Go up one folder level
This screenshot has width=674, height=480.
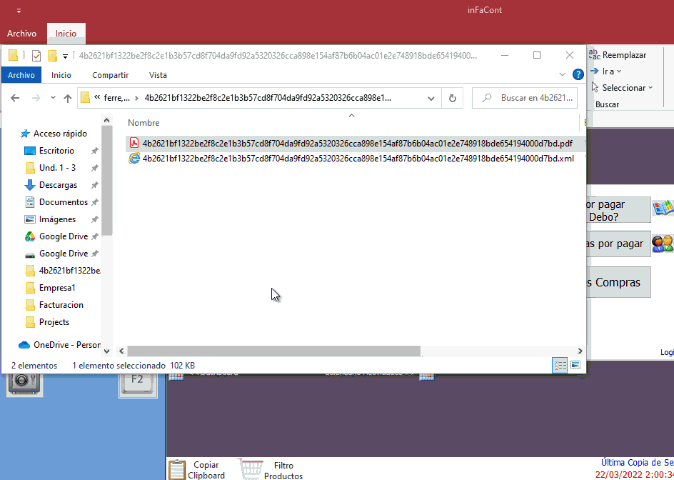[68, 98]
